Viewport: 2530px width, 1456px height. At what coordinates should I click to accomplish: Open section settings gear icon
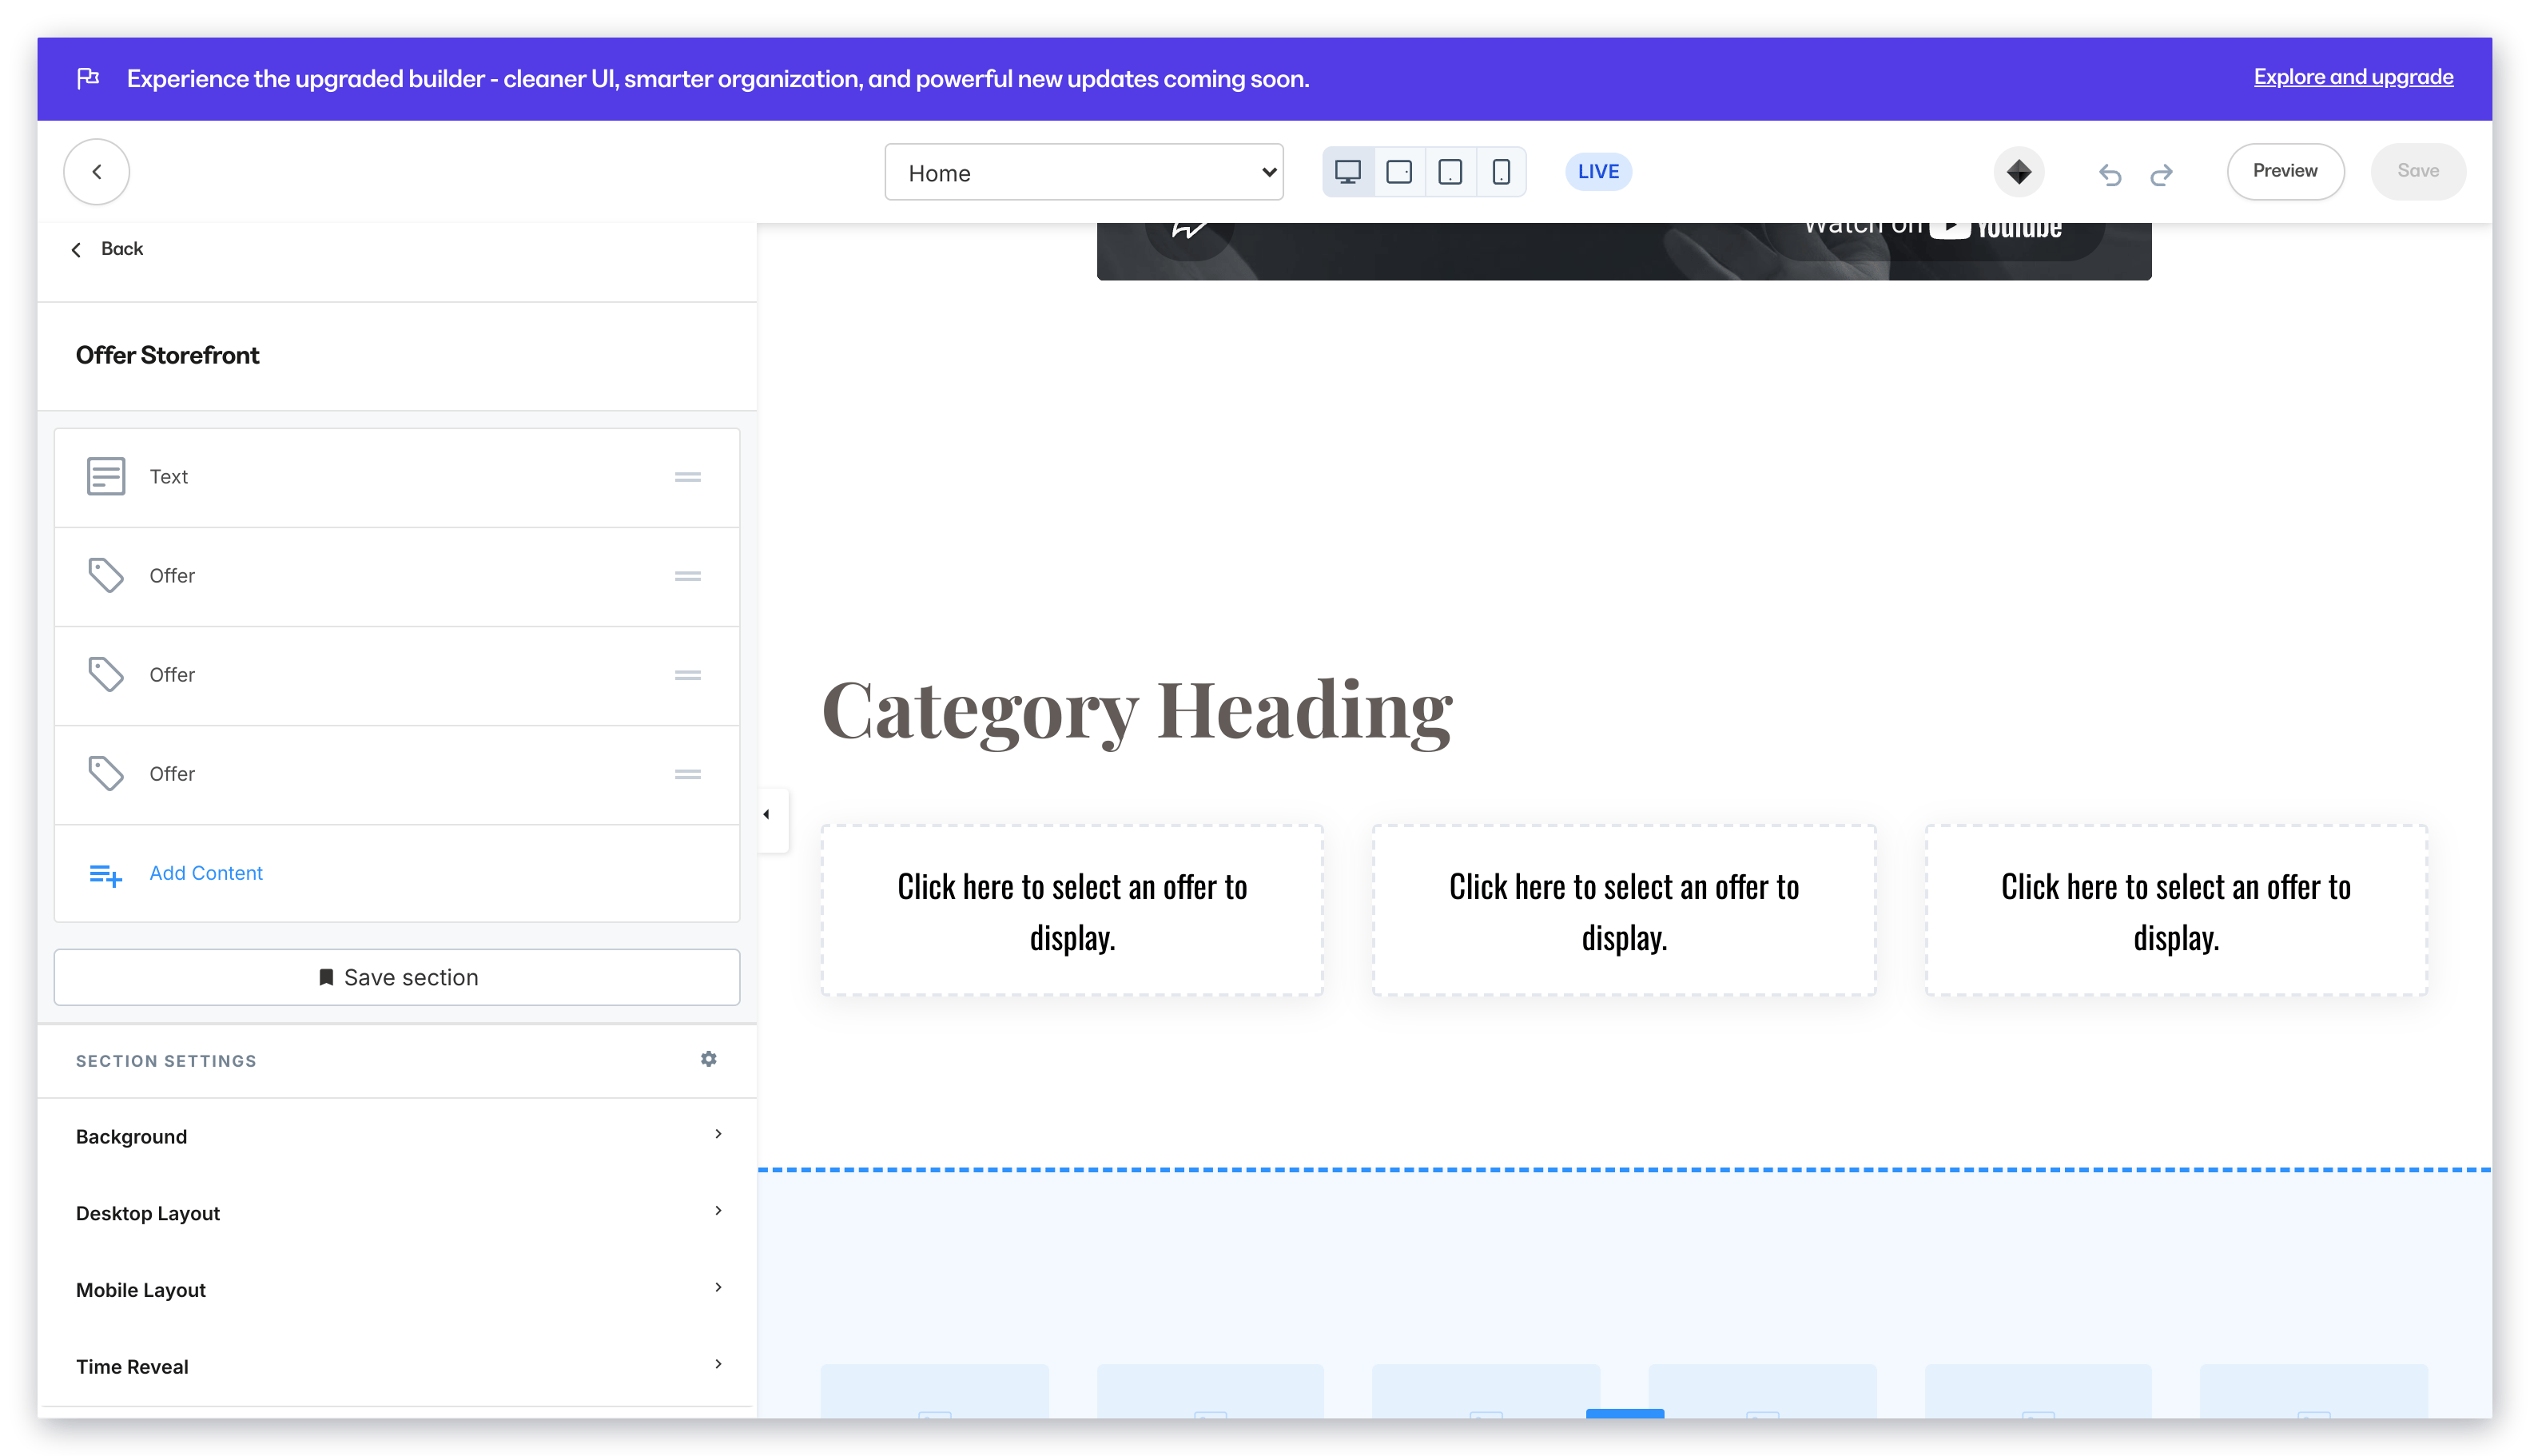coord(709,1059)
